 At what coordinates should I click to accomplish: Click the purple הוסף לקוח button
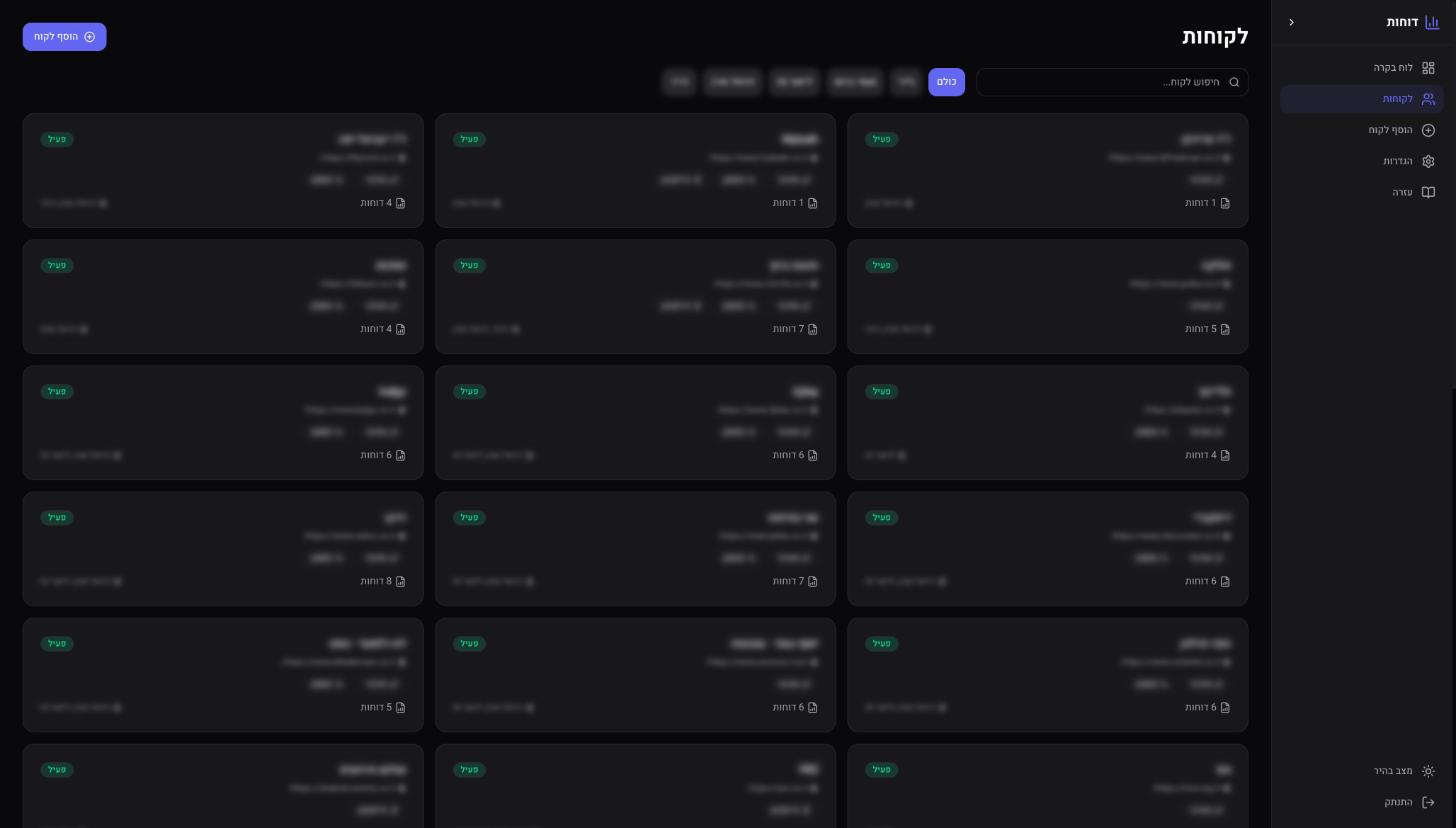pyautogui.click(x=64, y=37)
